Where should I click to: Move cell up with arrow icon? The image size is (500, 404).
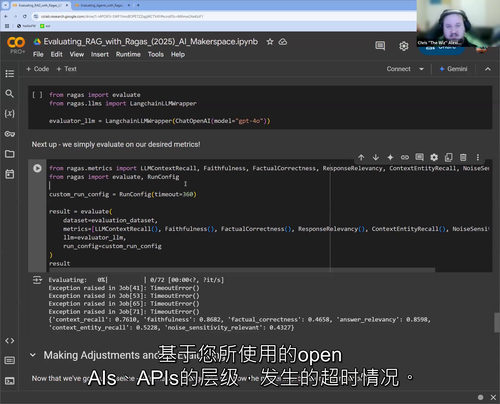(361, 157)
